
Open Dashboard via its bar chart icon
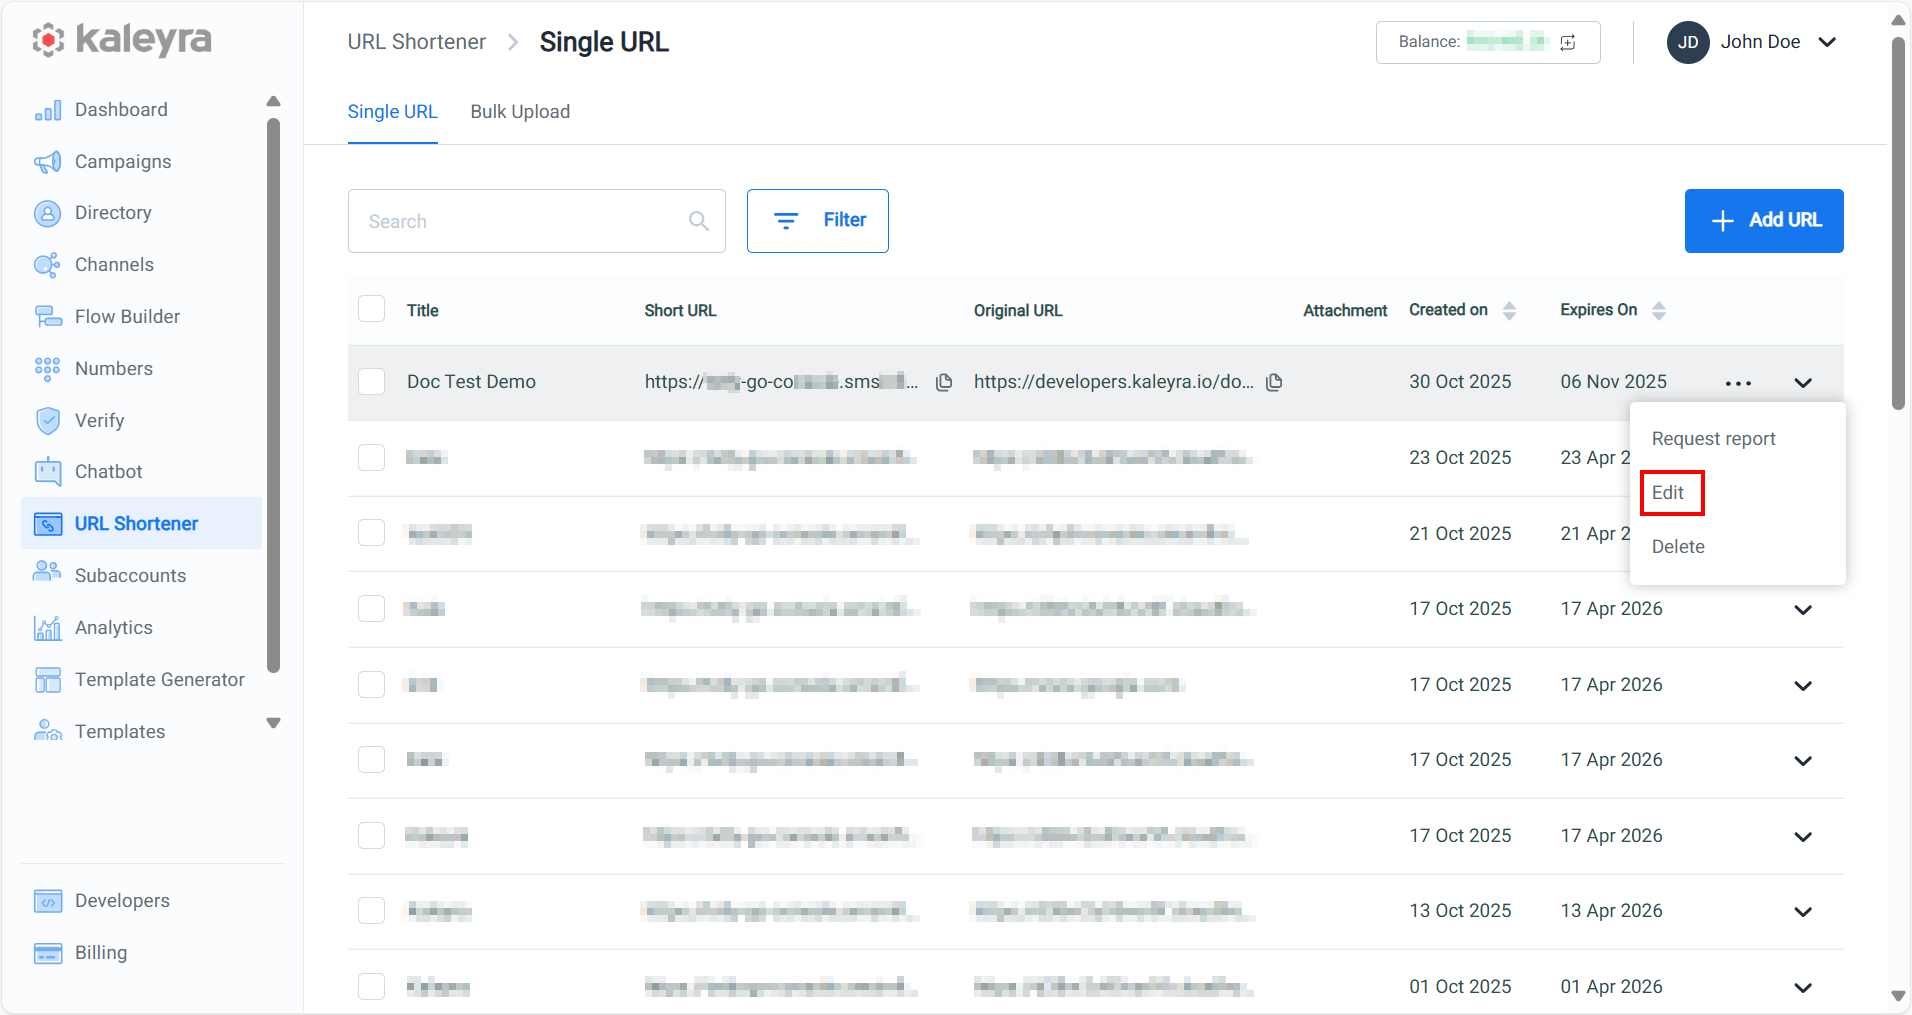point(48,110)
